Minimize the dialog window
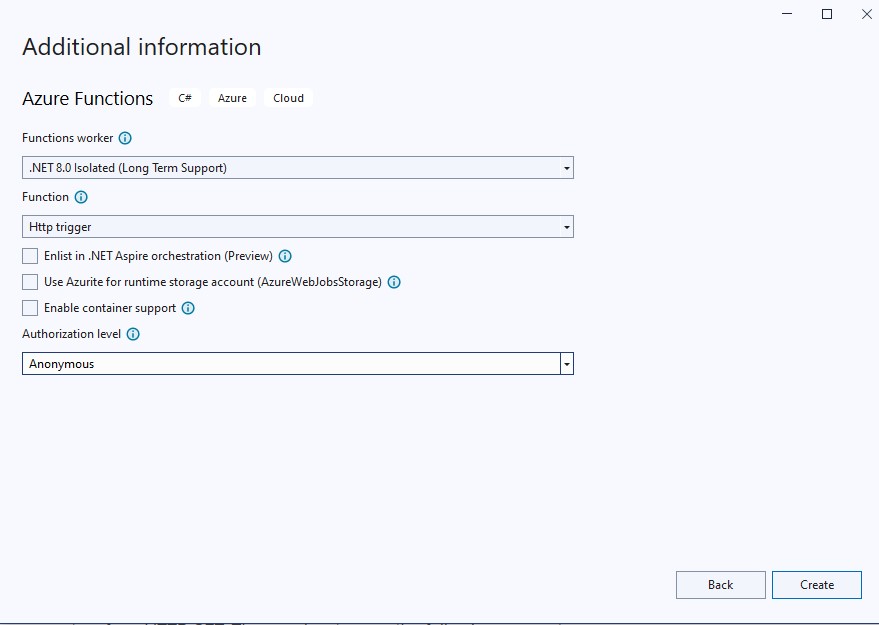This screenshot has height=625, width=879. pyautogui.click(x=787, y=14)
